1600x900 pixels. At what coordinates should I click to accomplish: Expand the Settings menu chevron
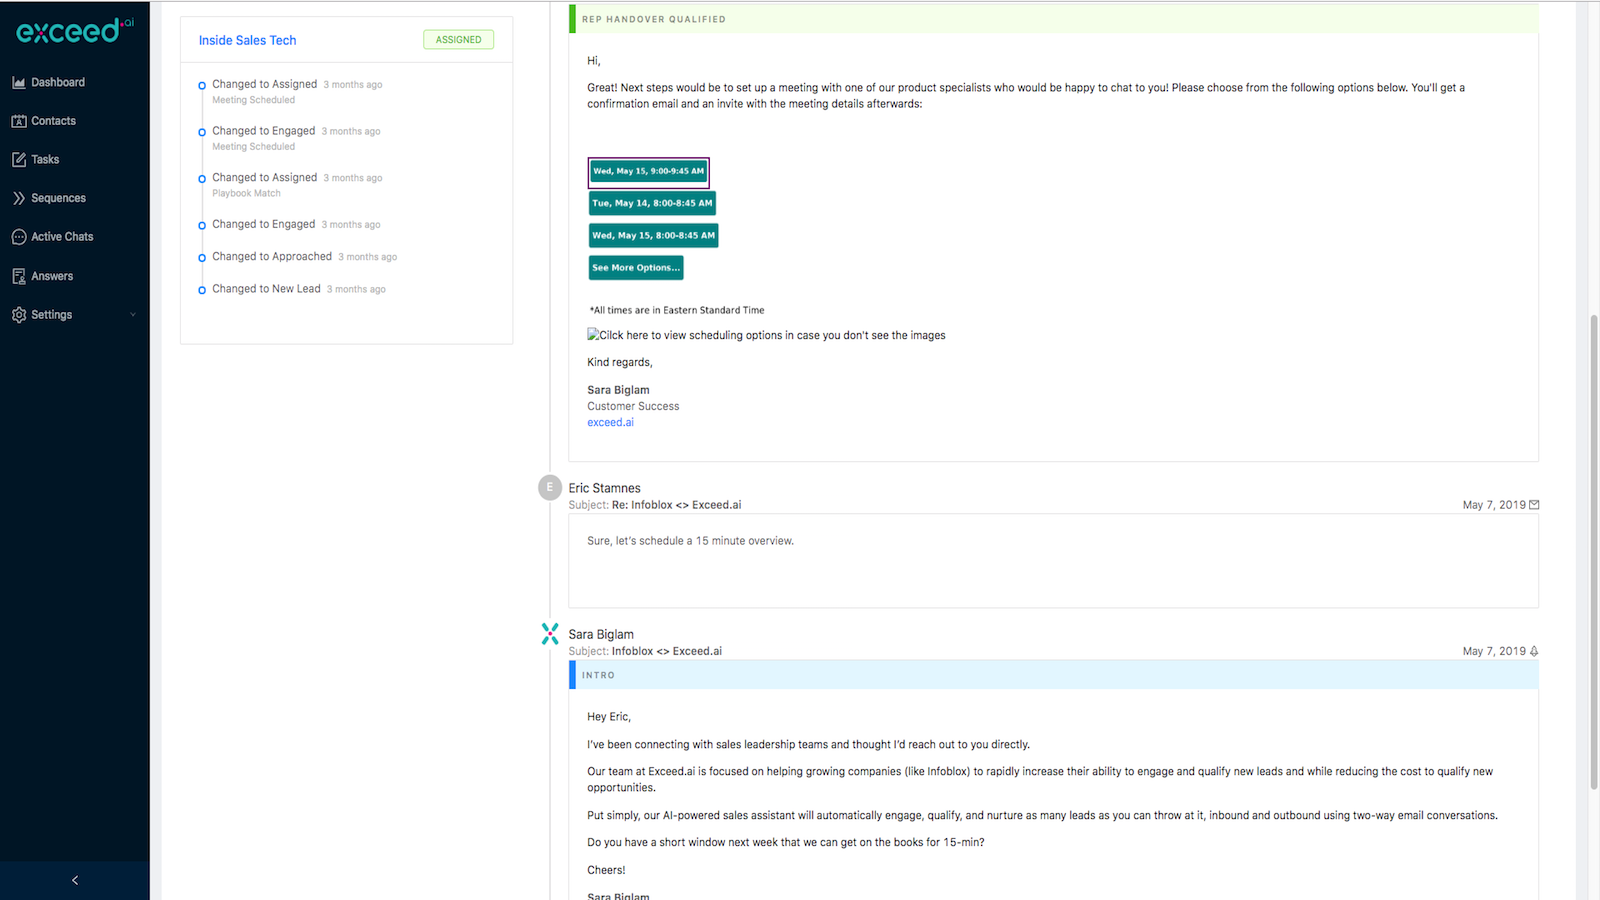point(133,314)
